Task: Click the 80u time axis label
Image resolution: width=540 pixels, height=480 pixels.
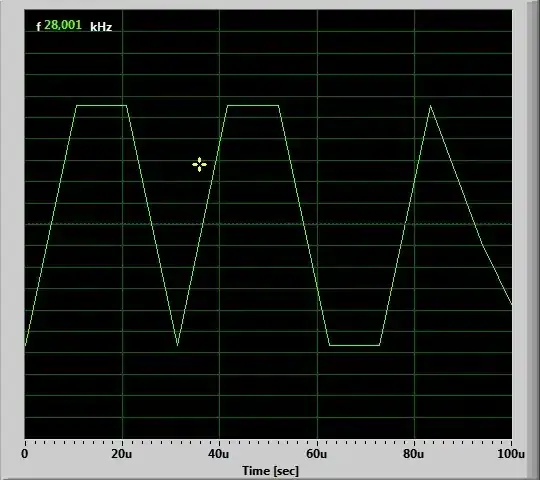Action: pos(414,454)
